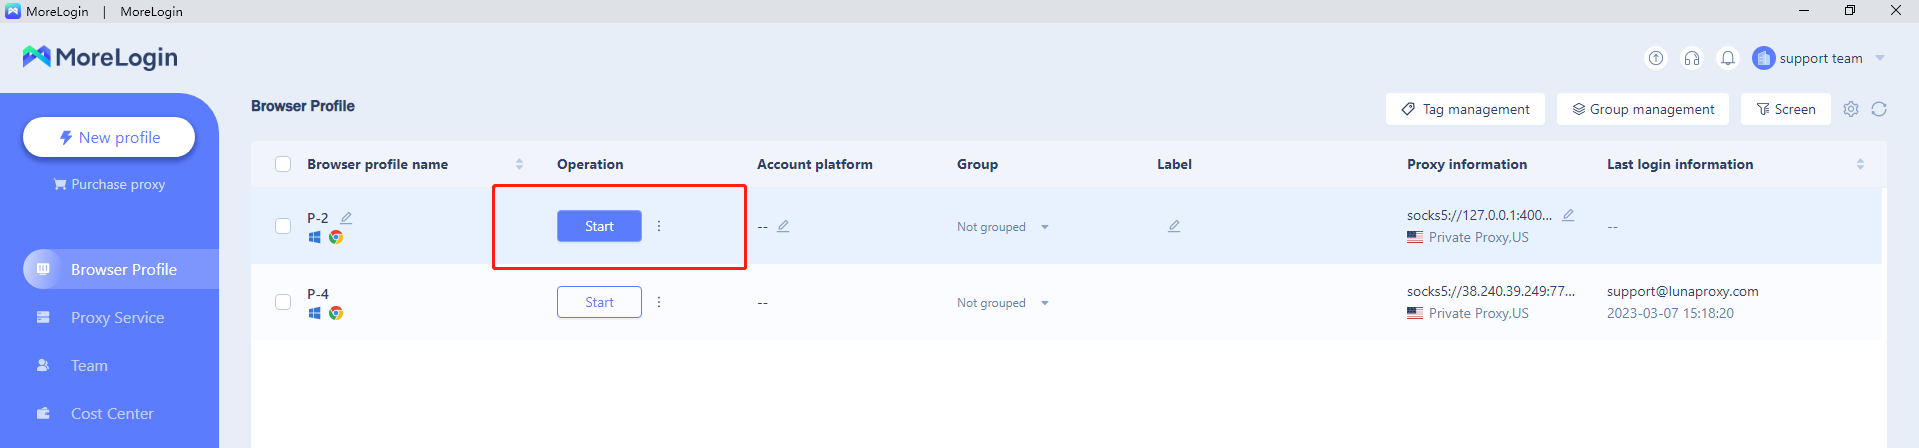Open more options for P-4
This screenshot has width=1919, height=448.
pos(659,302)
